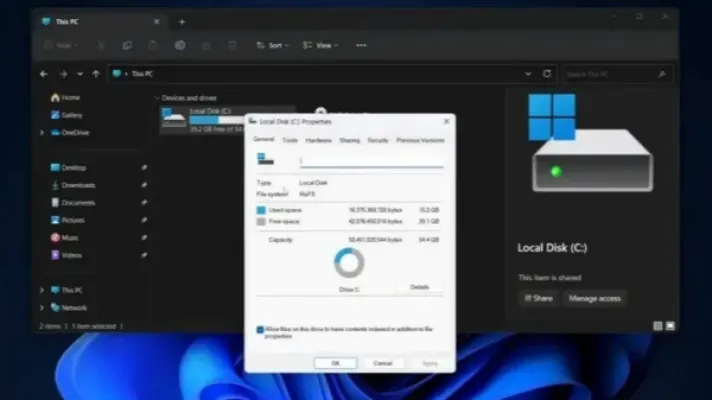Screen dimensions: 712x400
Task: Select Network in the sidebar
Action: [x=69, y=308]
